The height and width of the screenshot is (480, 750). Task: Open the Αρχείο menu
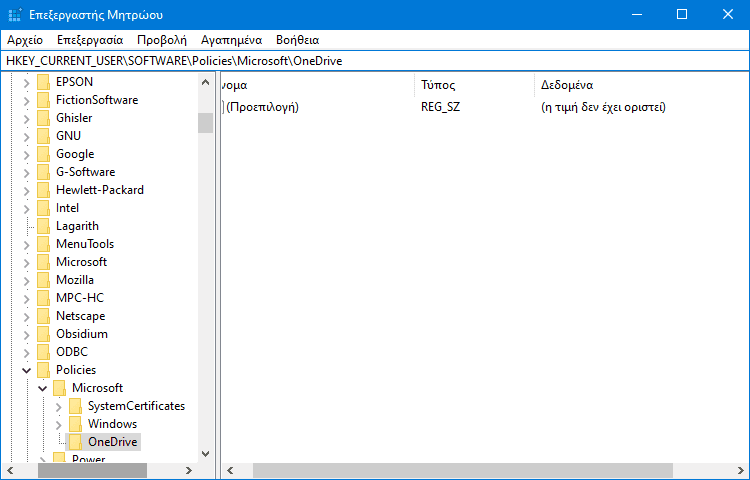coord(25,40)
